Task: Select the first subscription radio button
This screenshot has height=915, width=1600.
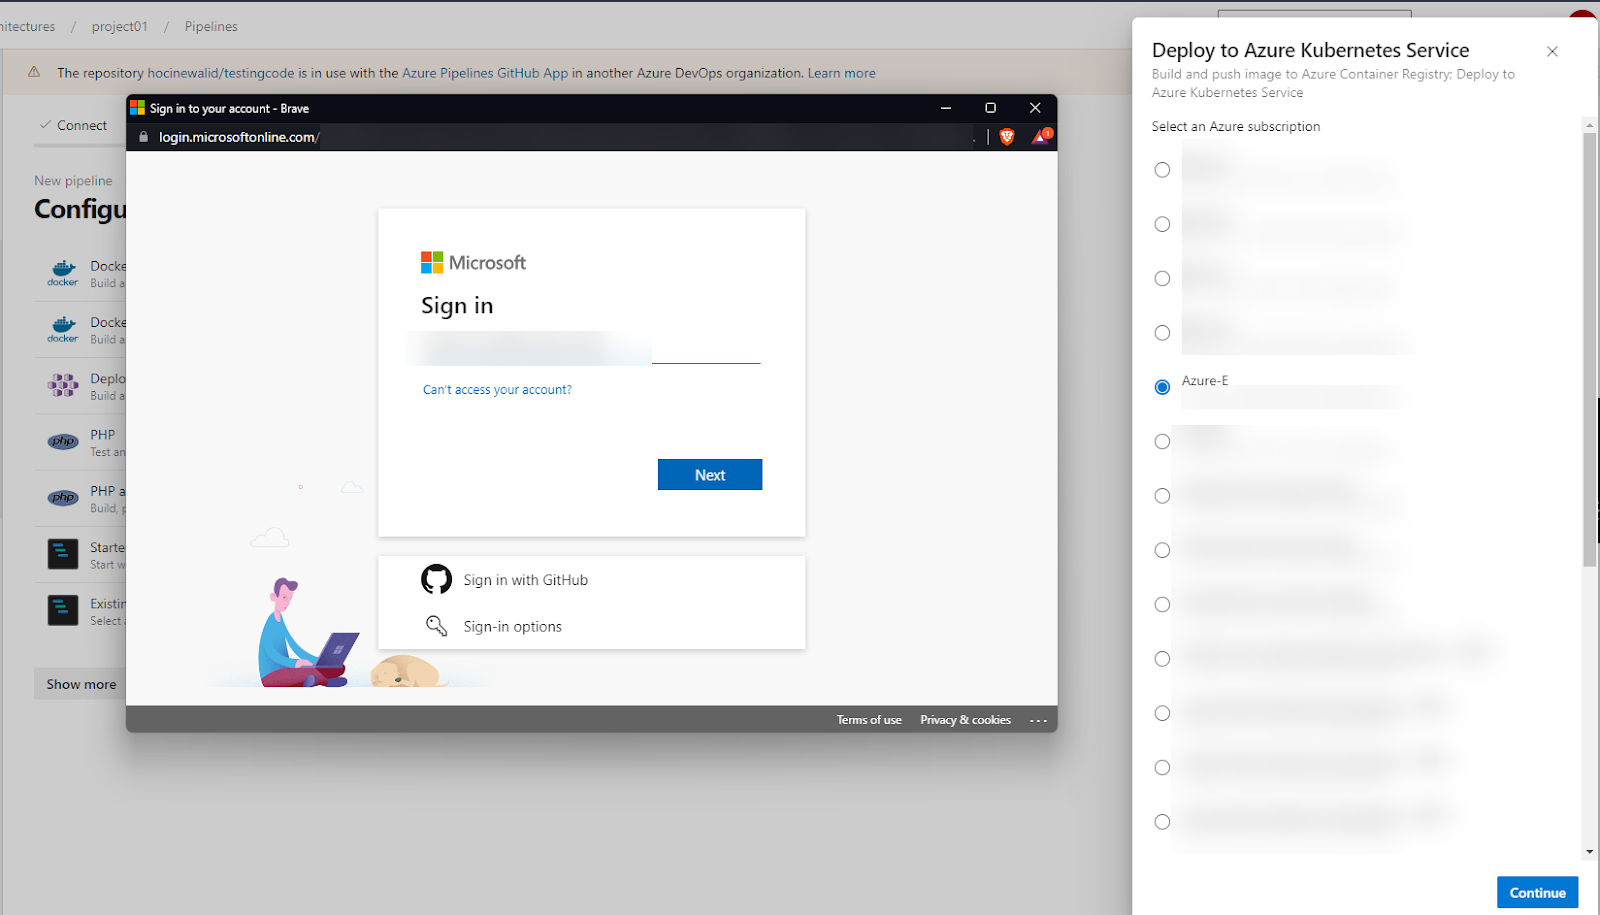Action: tap(1162, 170)
